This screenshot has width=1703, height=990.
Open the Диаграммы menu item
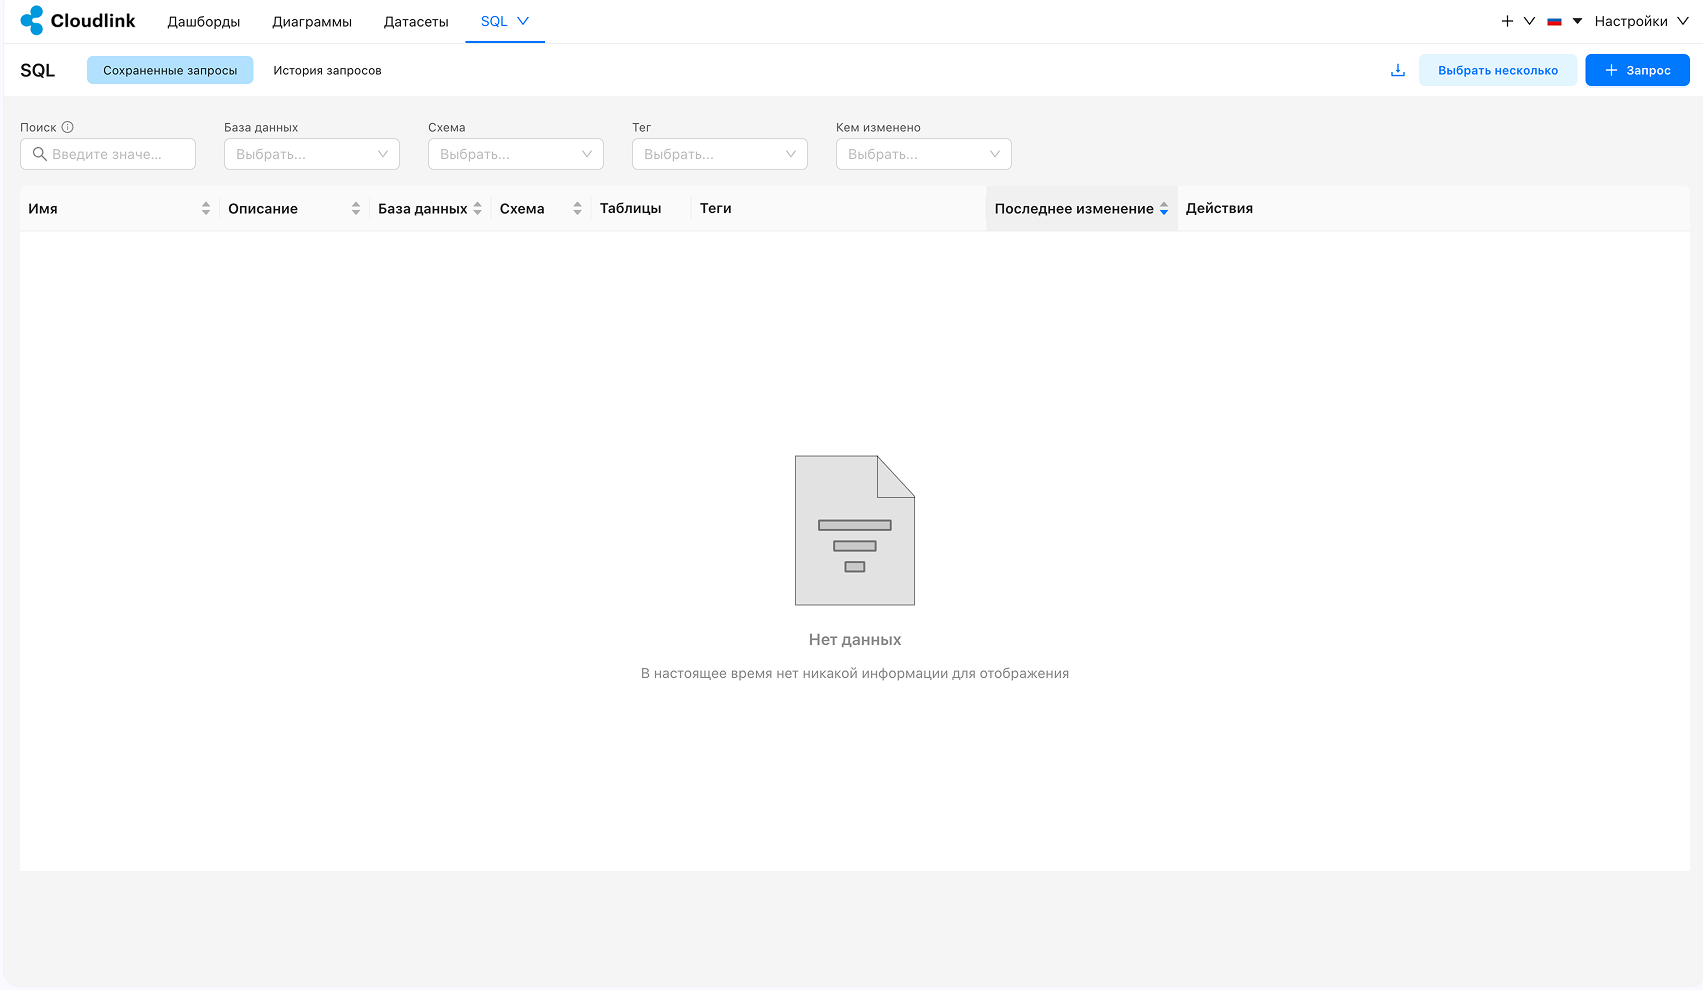click(312, 21)
